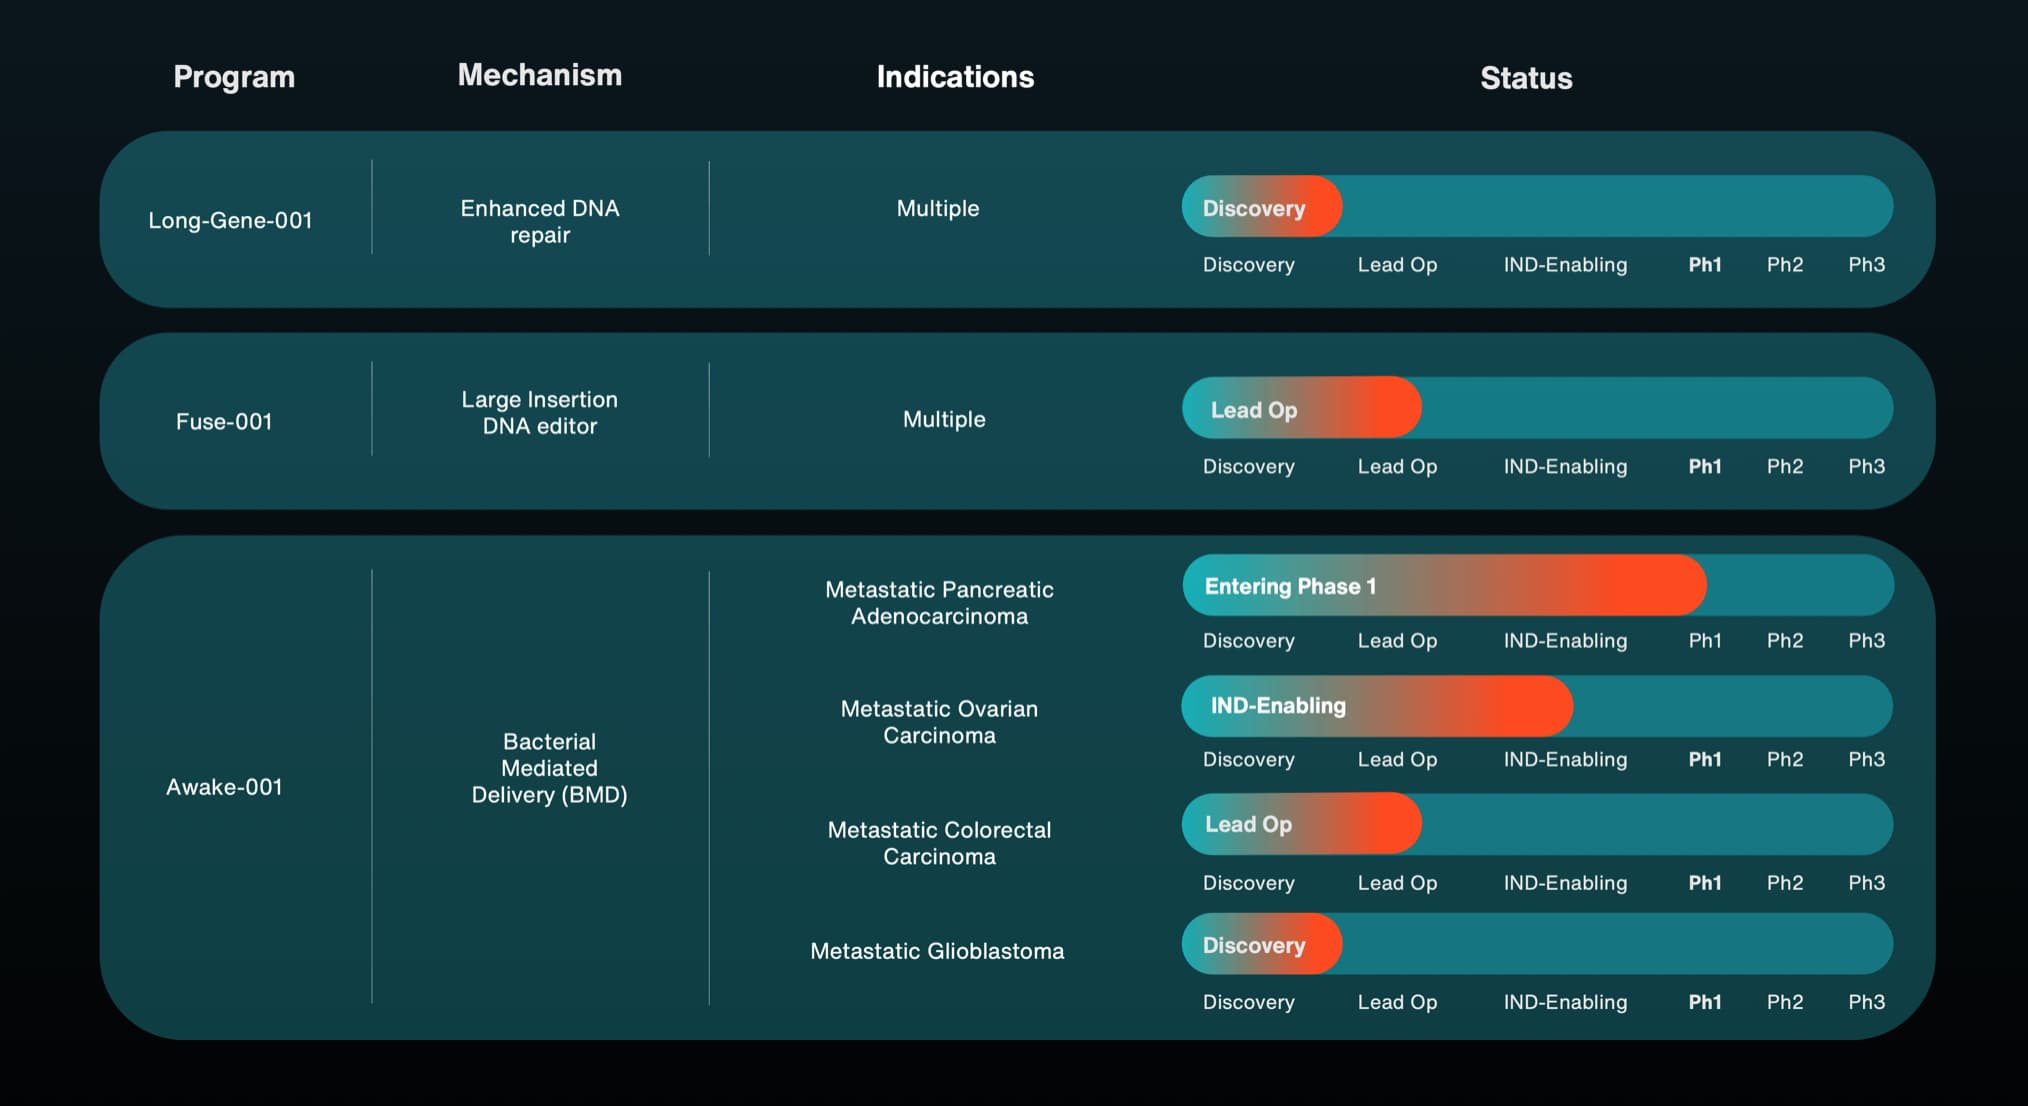Click Bacterial Mediated Delivery (BMD) text
This screenshot has height=1106, width=2028.
(549, 768)
